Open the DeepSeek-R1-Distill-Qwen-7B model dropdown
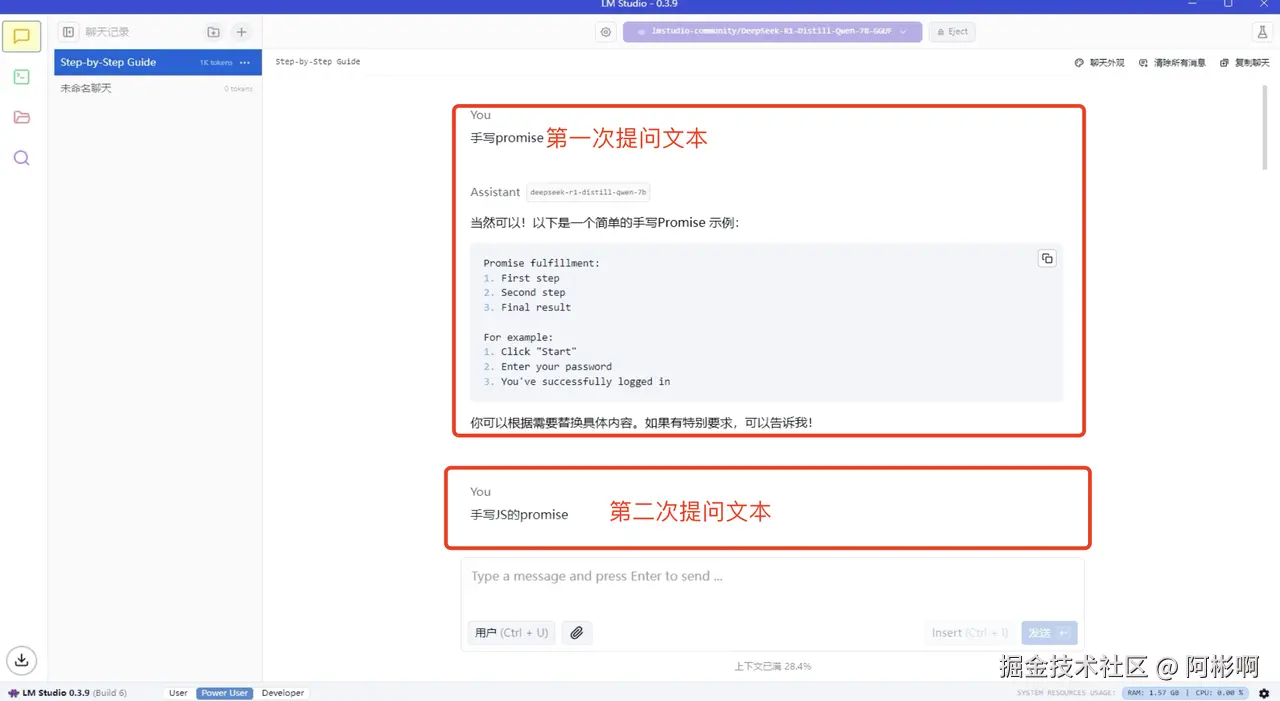 pyautogui.click(x=772, y=31)
